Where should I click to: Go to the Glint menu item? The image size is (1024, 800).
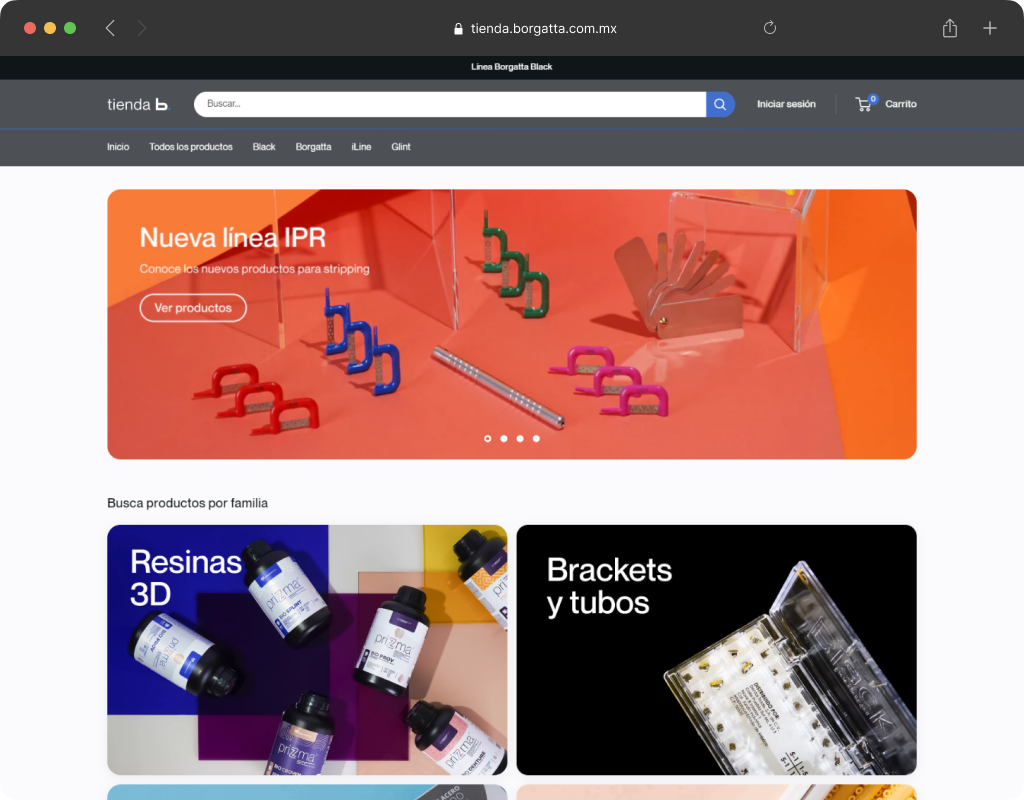pos(401,147)
